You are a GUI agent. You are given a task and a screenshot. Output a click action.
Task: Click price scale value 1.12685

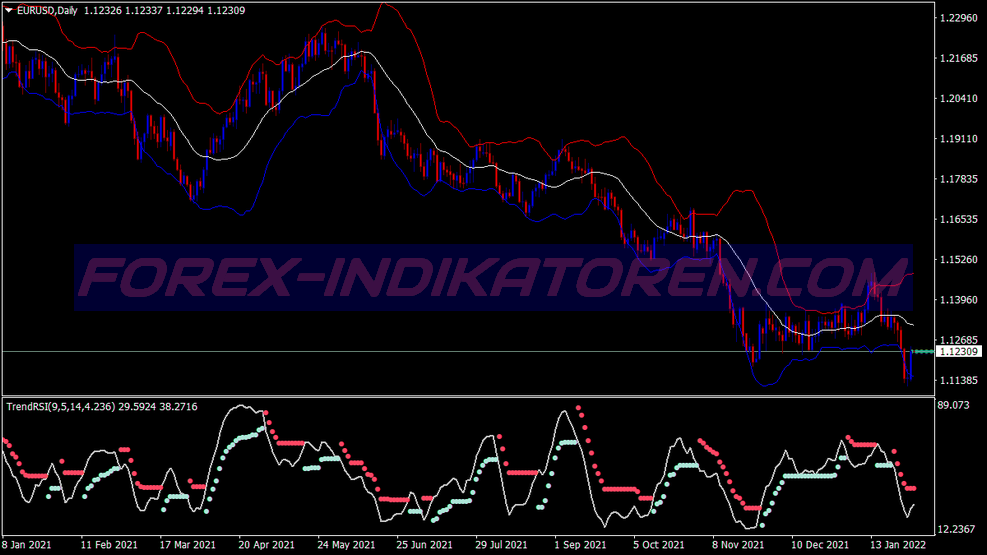point(959,340)
